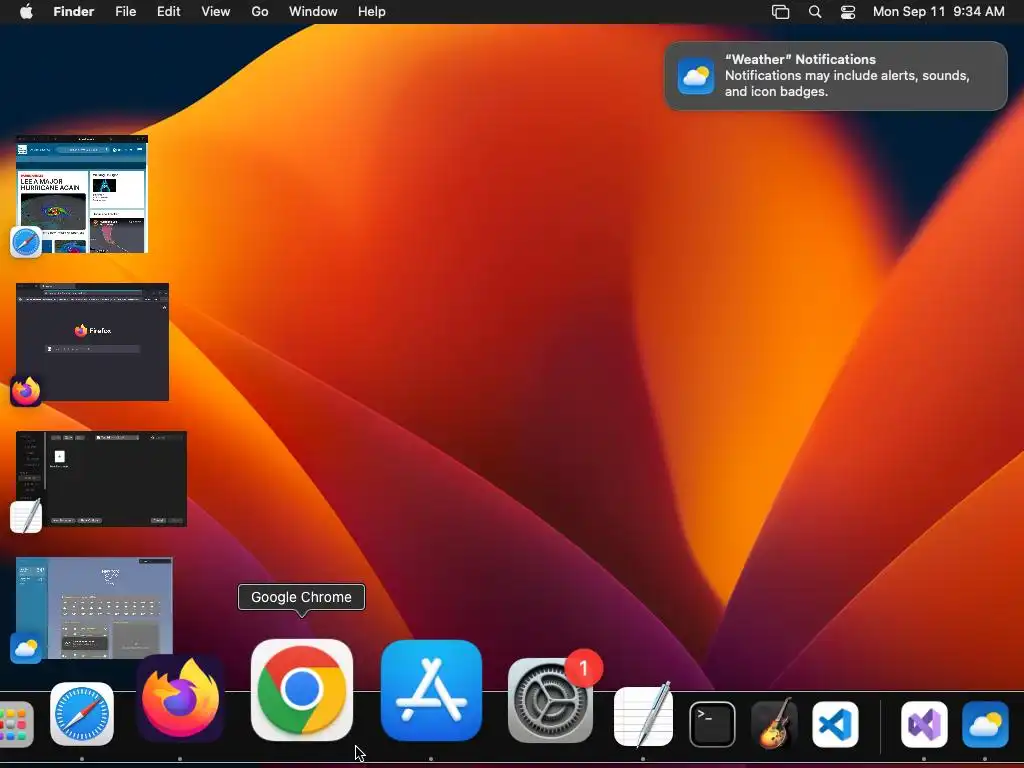
Task: Click the Firefox Stage Manager app icon
Action: point(26,391)
